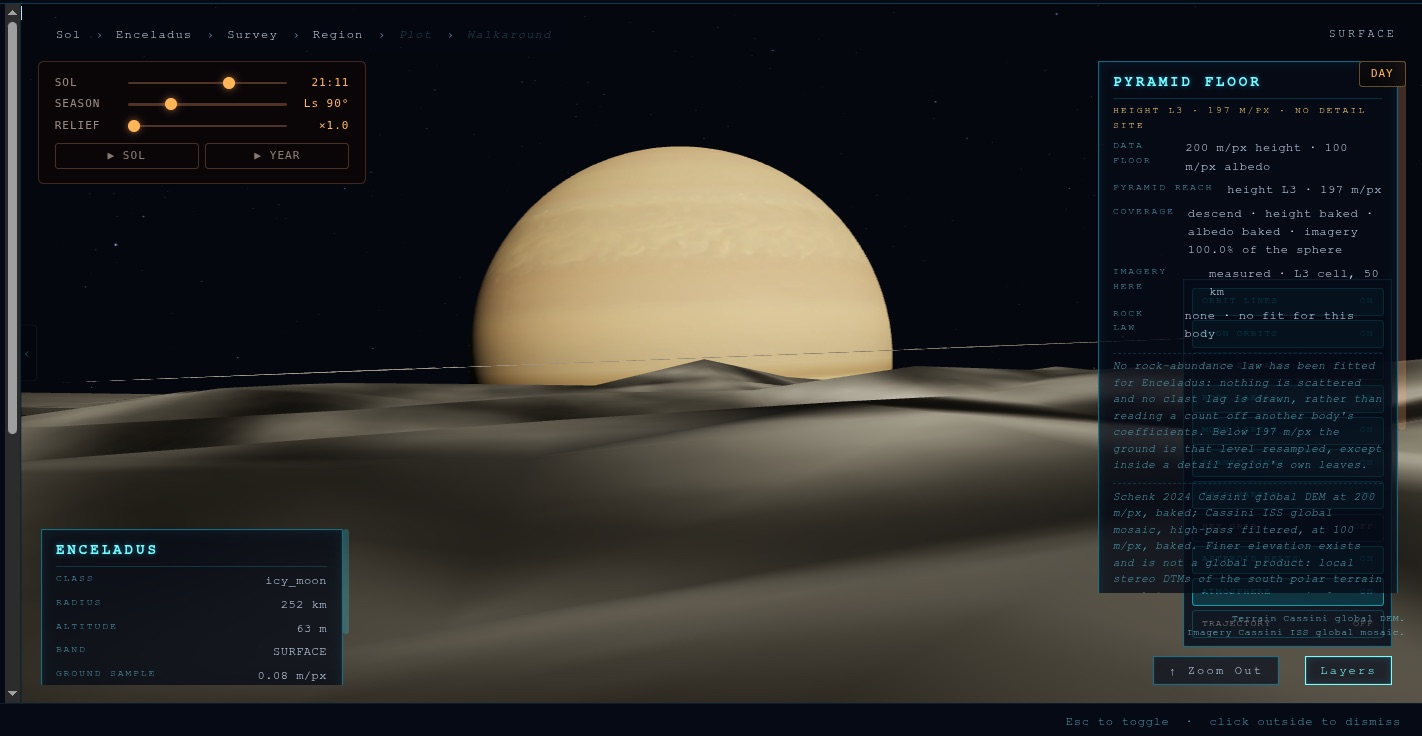Toggle the TRAJECTORY layer switch
Viewport: 1422px width, 736px height.
coord(1287,623)
